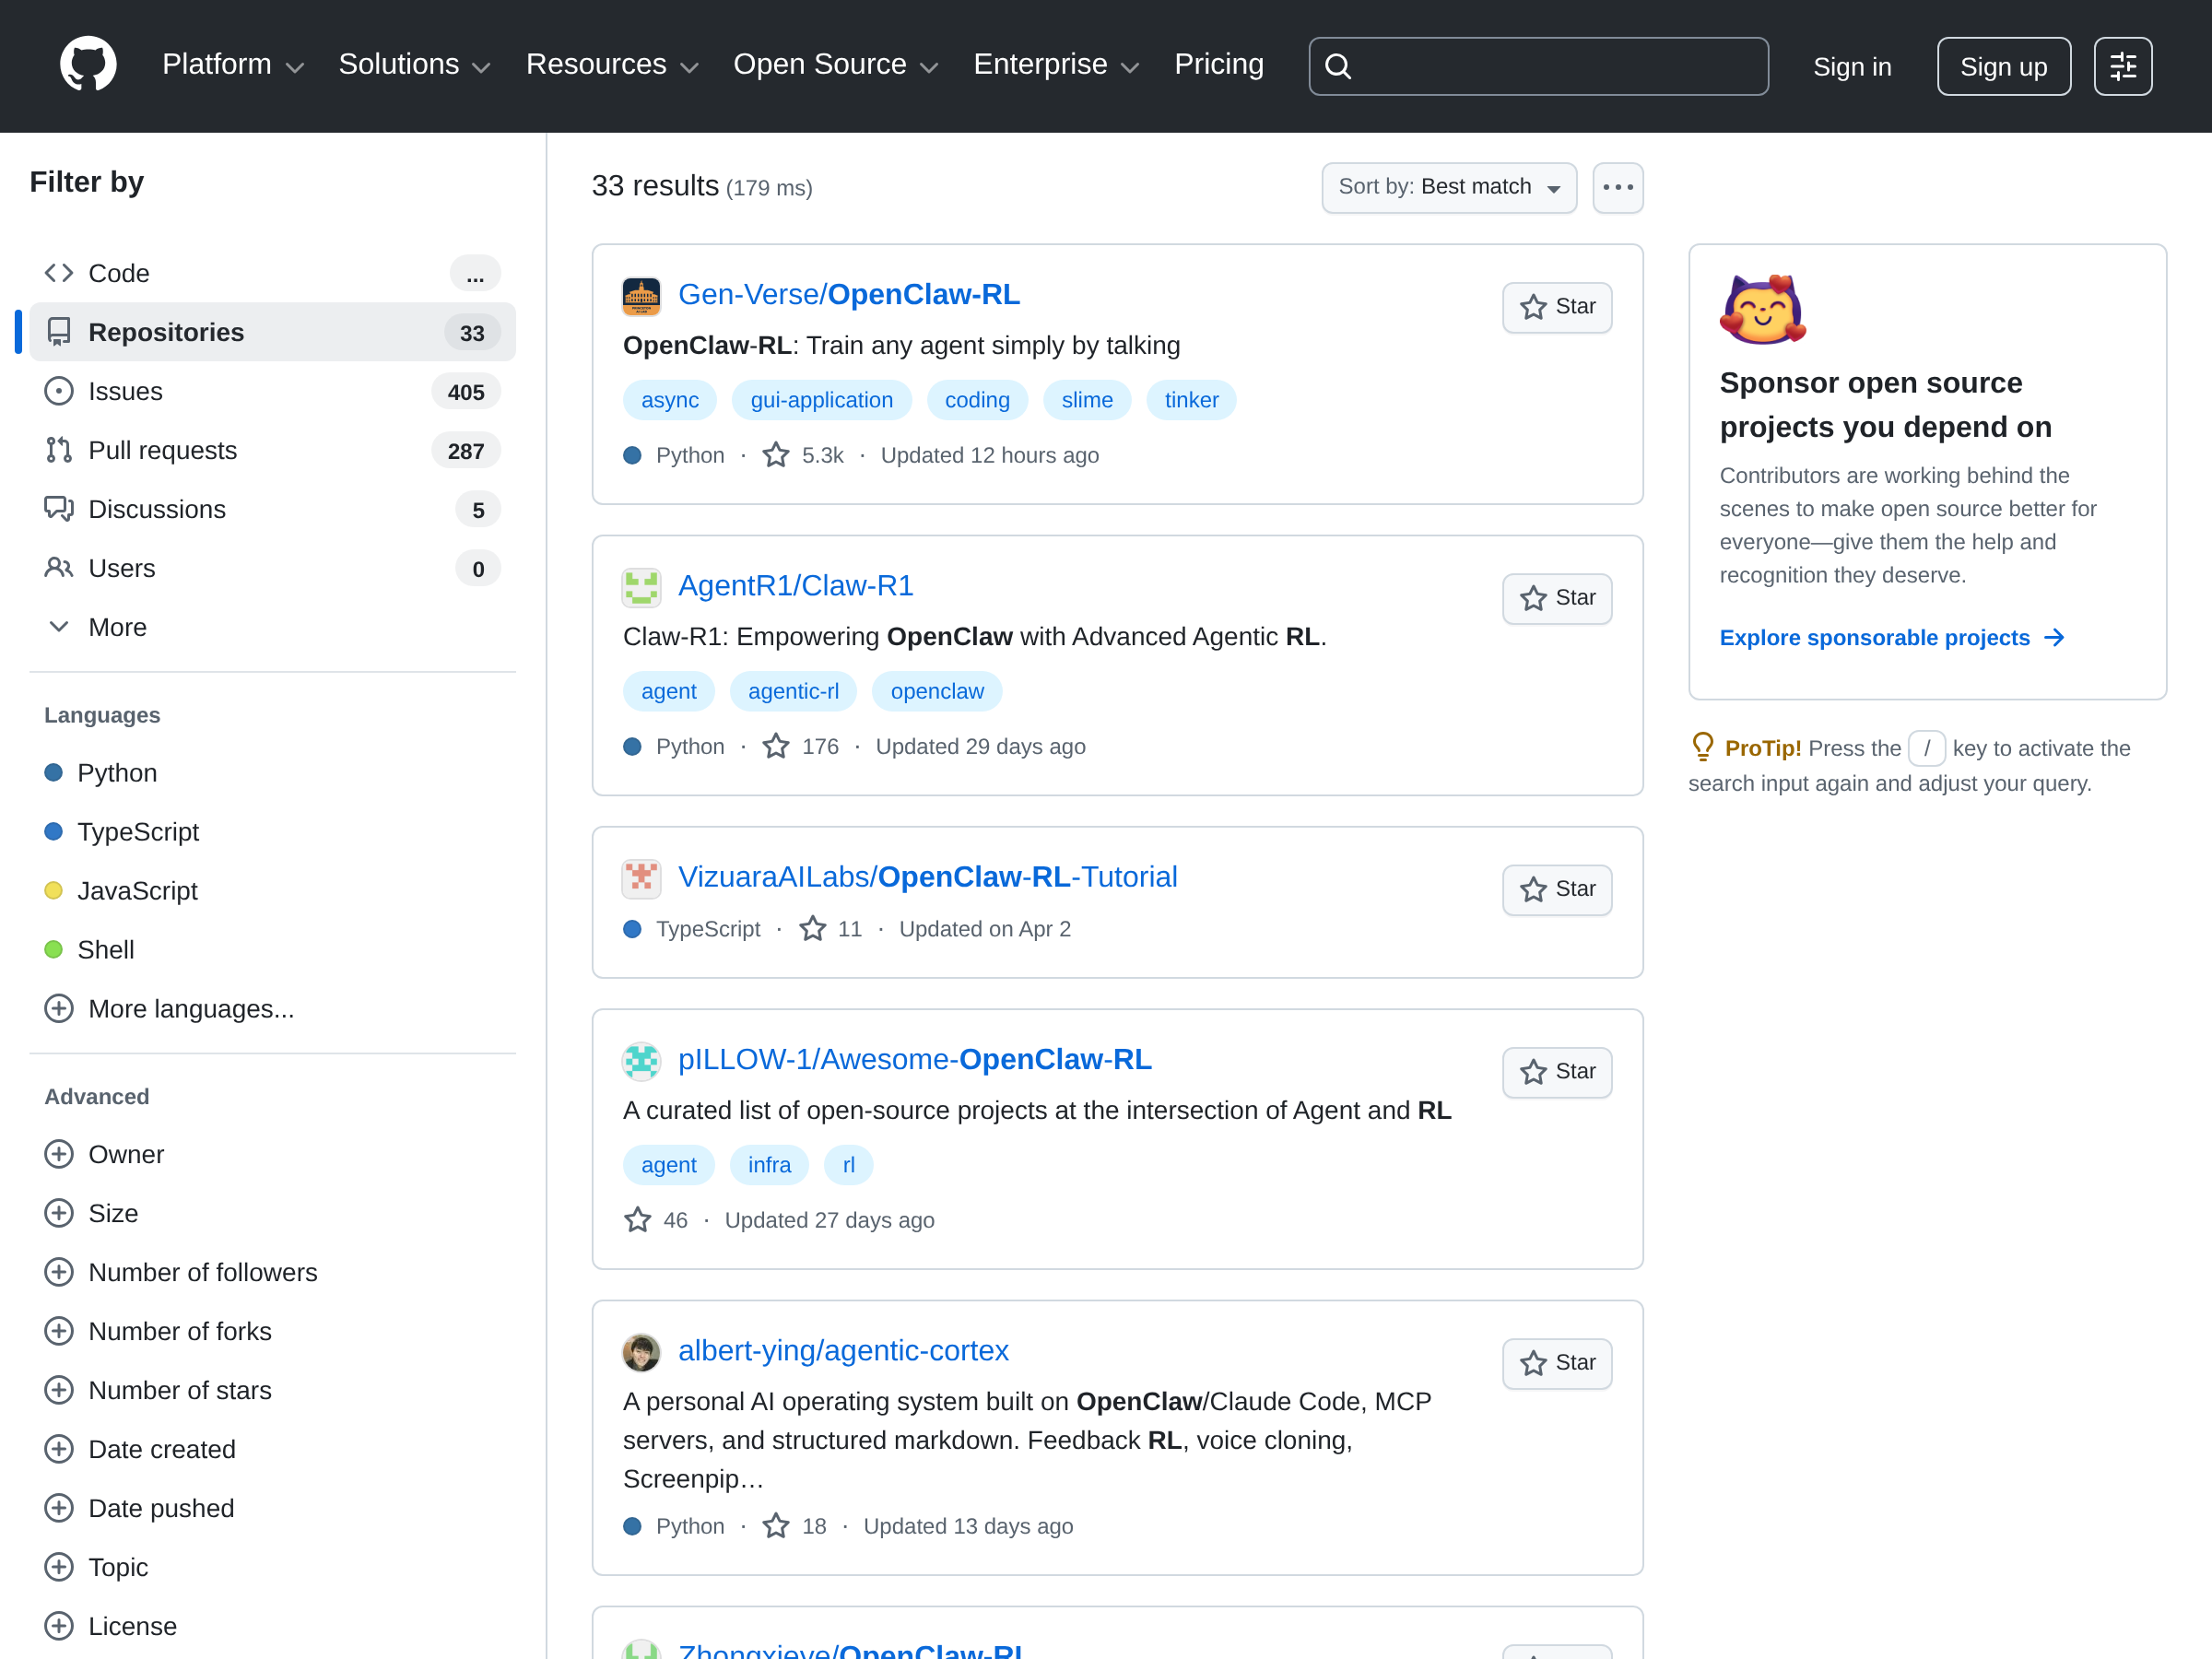Click the AgentR1 avatar icon
2212x1659 pixels.
tap(641, 587)
